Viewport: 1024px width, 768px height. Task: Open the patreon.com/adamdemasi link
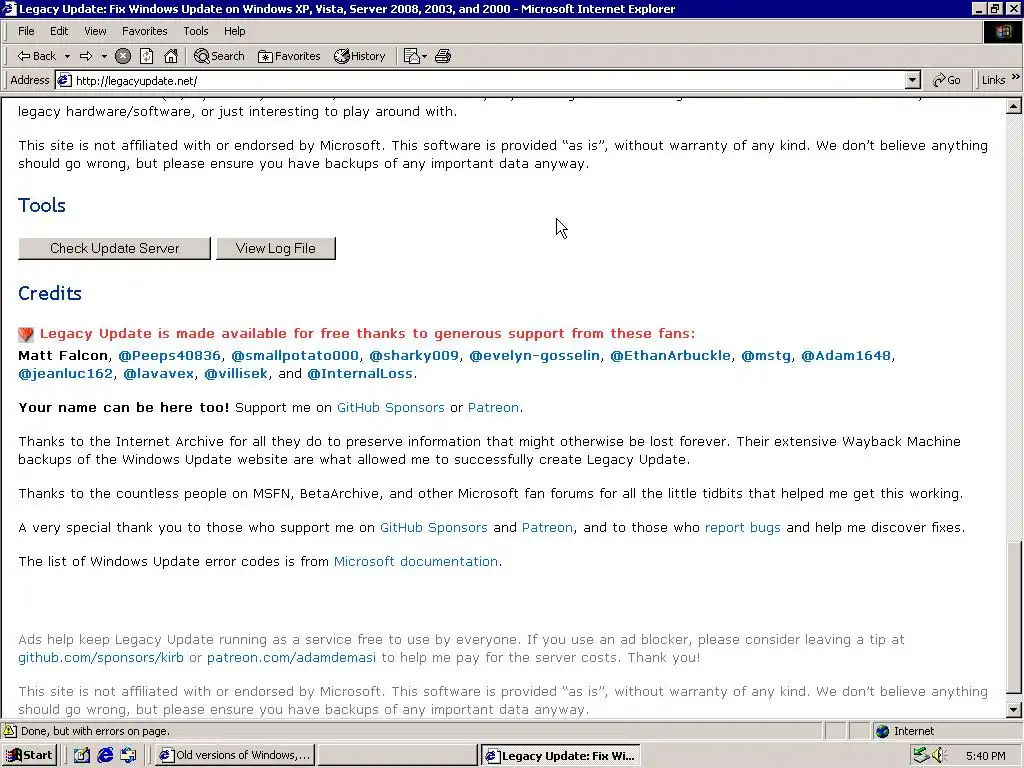(291, 658)
